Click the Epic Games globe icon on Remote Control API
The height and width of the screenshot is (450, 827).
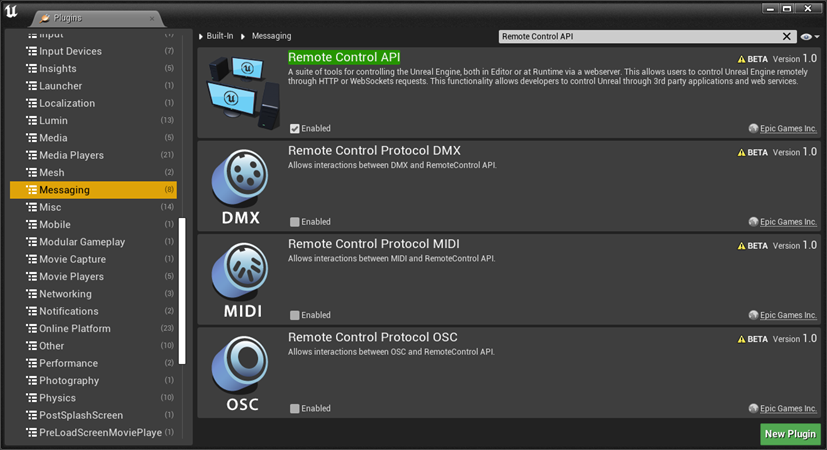click(x=753, y=128)
